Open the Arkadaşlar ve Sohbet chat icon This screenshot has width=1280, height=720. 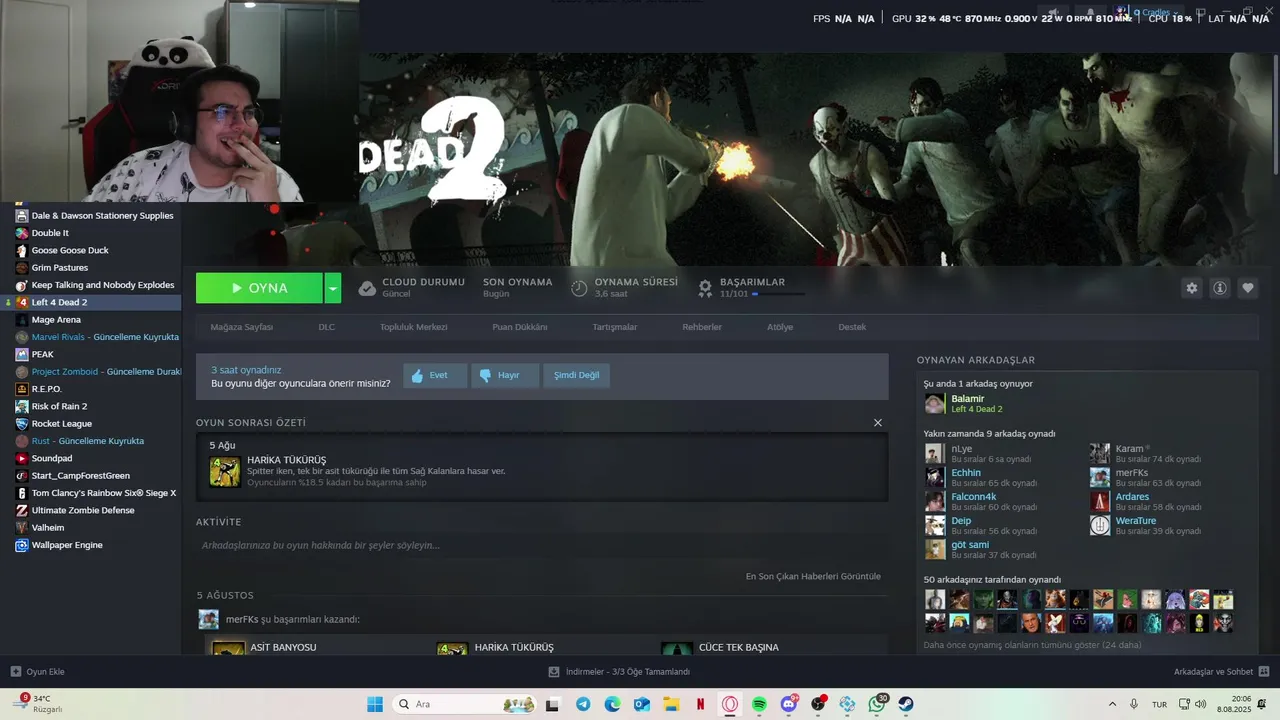pos(1264,672)
